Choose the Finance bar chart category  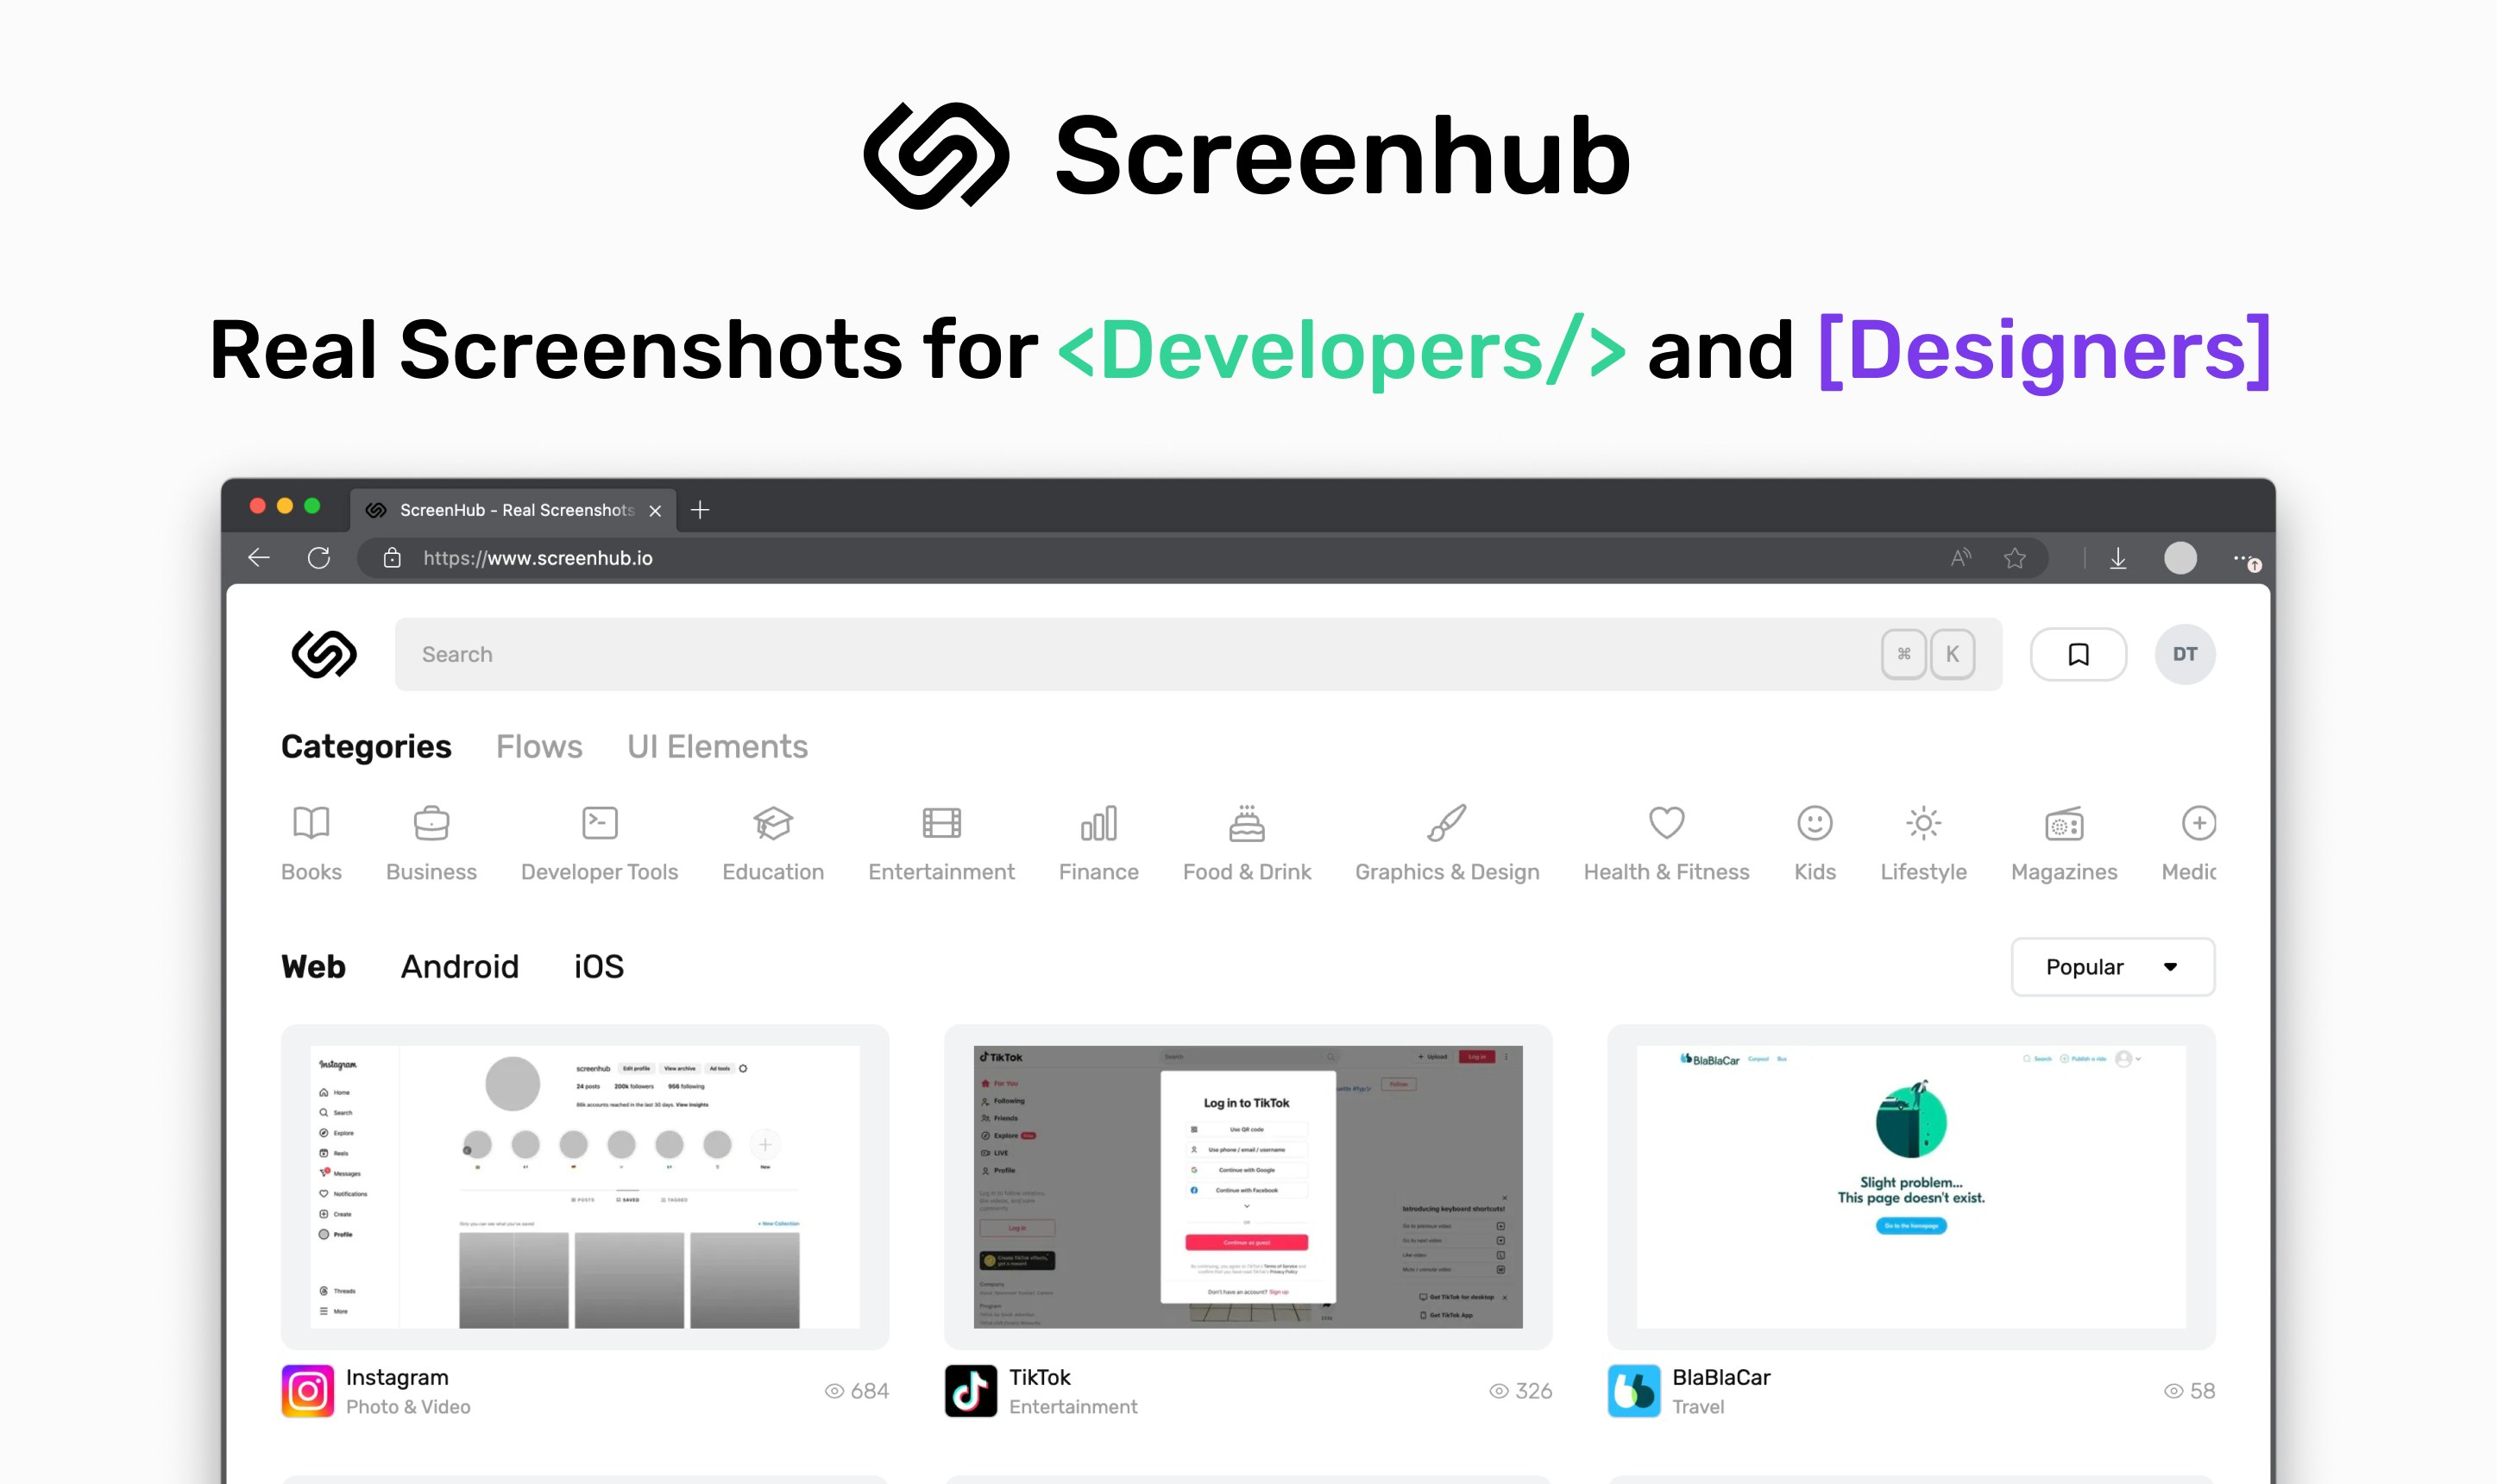(1098, 823)
